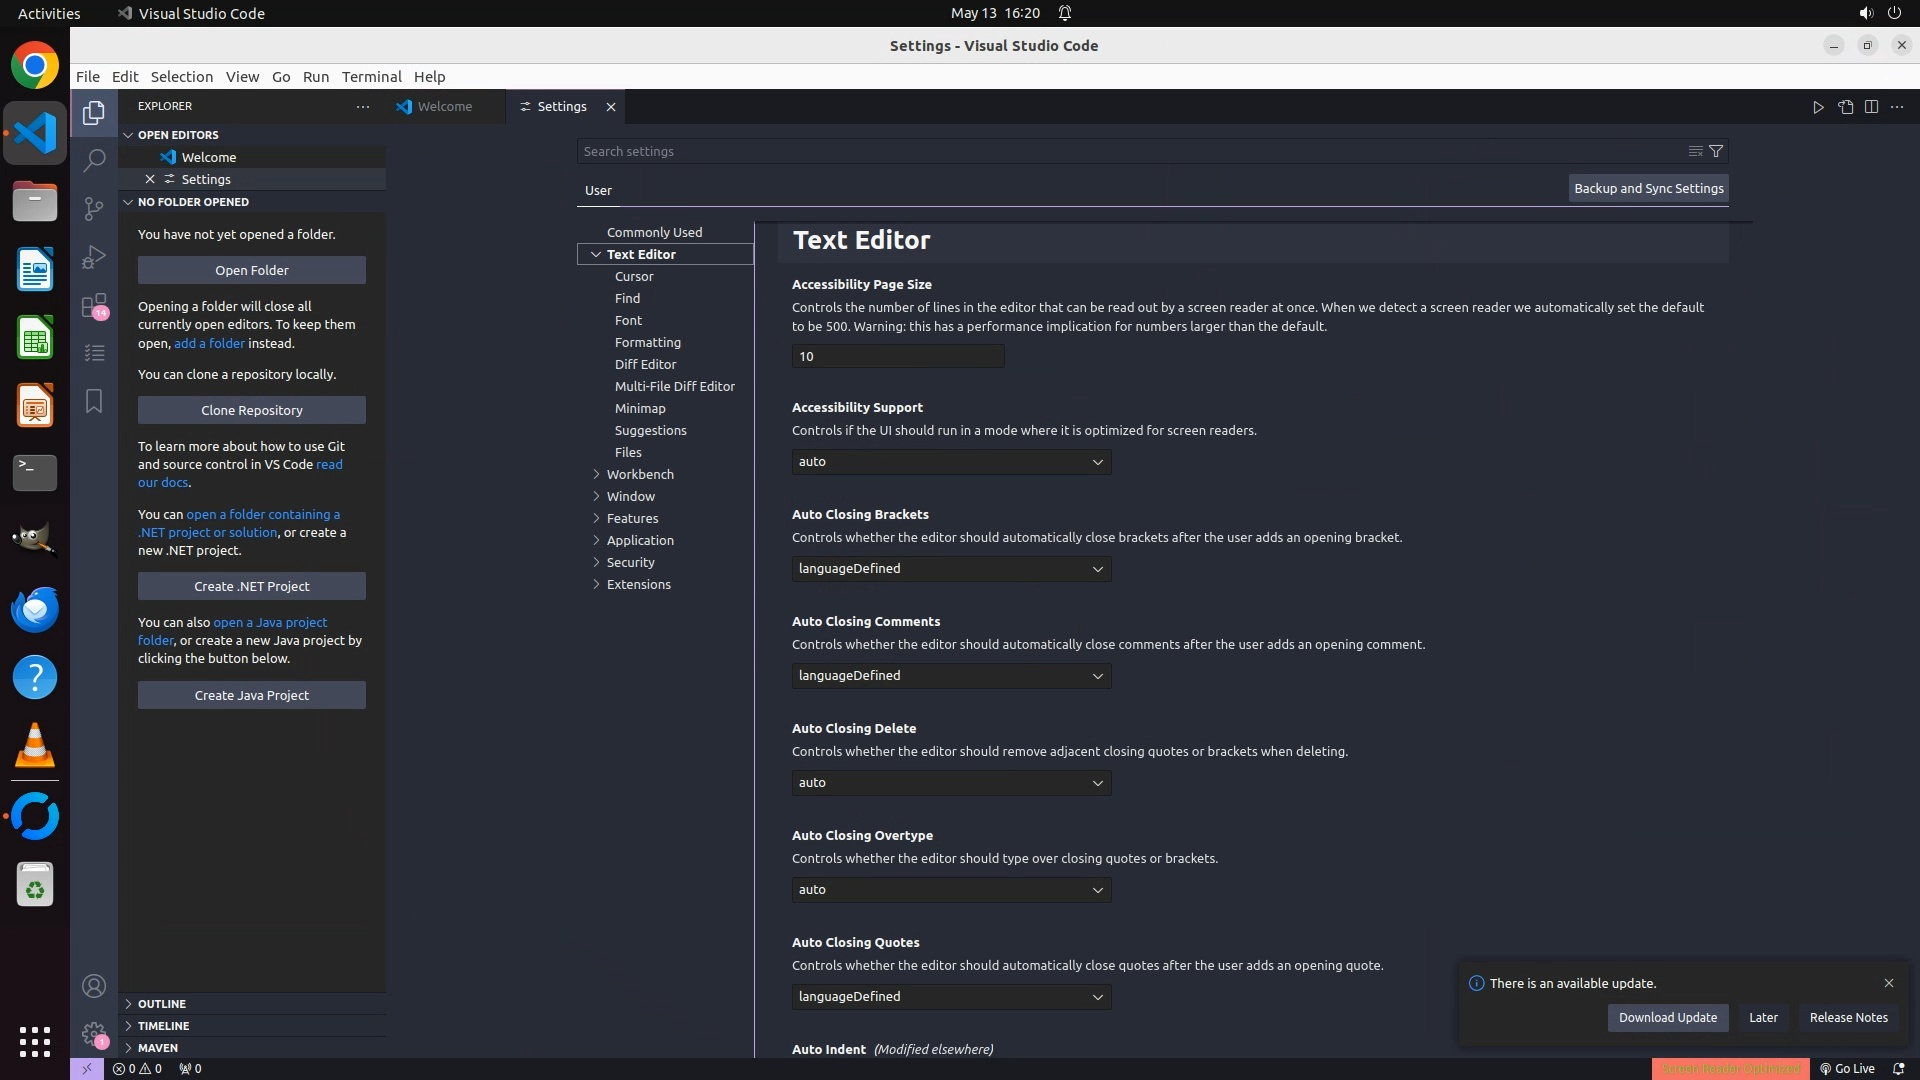Viewport: 1920px width, 1080px height.
Task: Collapse the Text Editor settings tree
Action: click(x=596, y=254)
